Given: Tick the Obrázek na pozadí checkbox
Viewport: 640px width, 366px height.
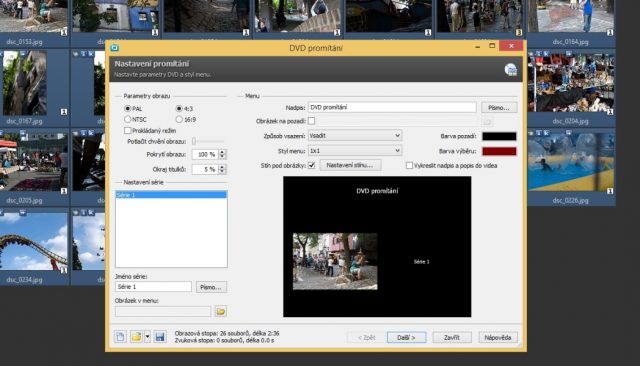Looking at the screenshot, I should 311,121.
